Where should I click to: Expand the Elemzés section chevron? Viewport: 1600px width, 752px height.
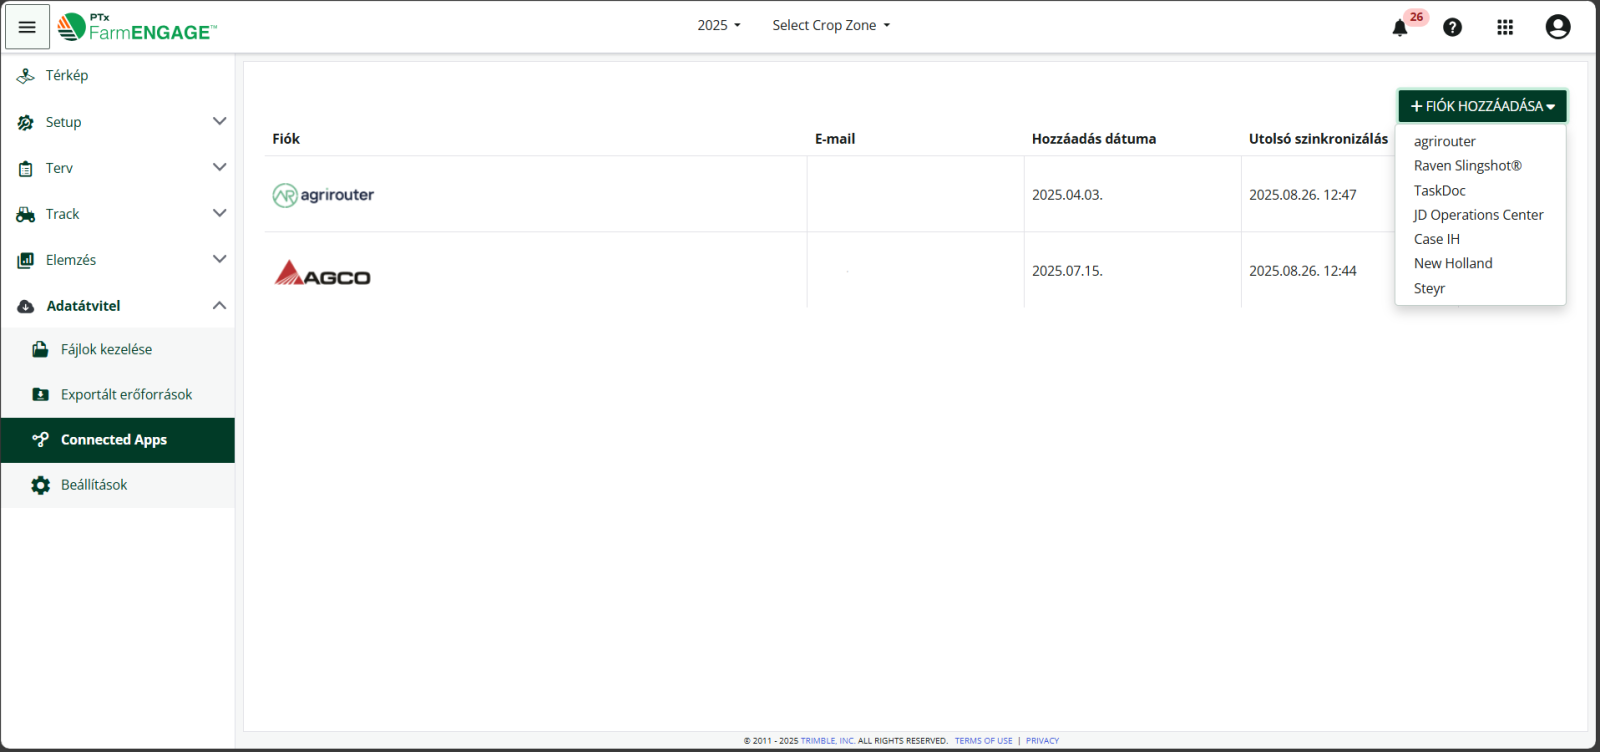[x=220, y=259]
